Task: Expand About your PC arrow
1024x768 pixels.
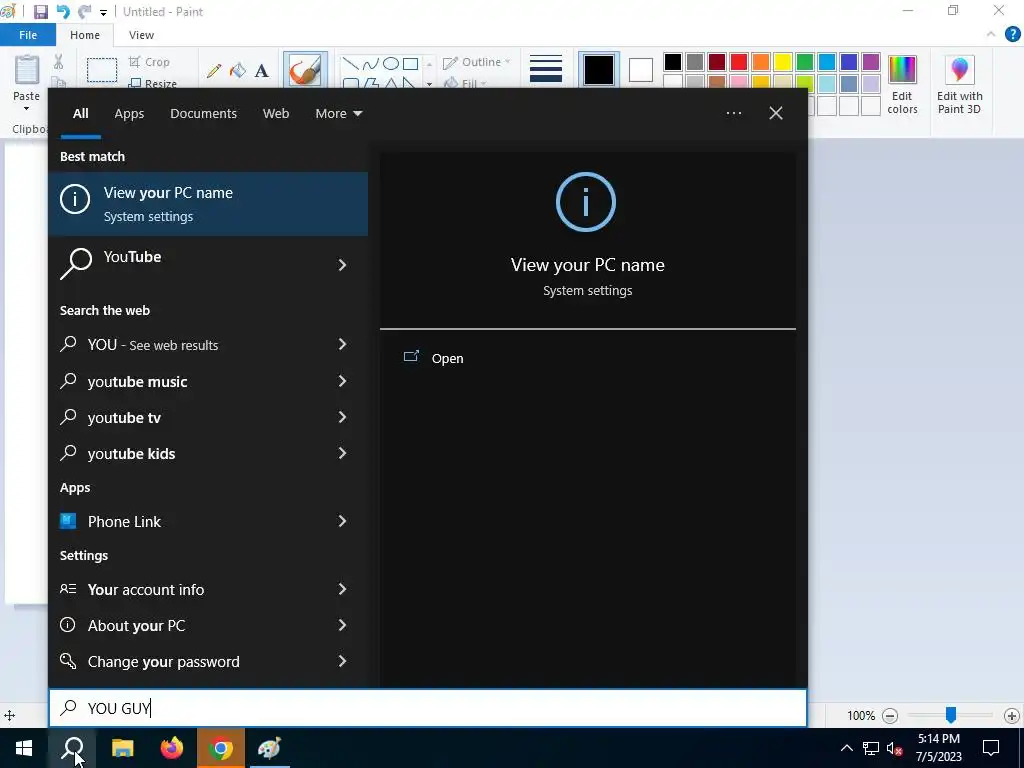Action: [x=342, y=625]
